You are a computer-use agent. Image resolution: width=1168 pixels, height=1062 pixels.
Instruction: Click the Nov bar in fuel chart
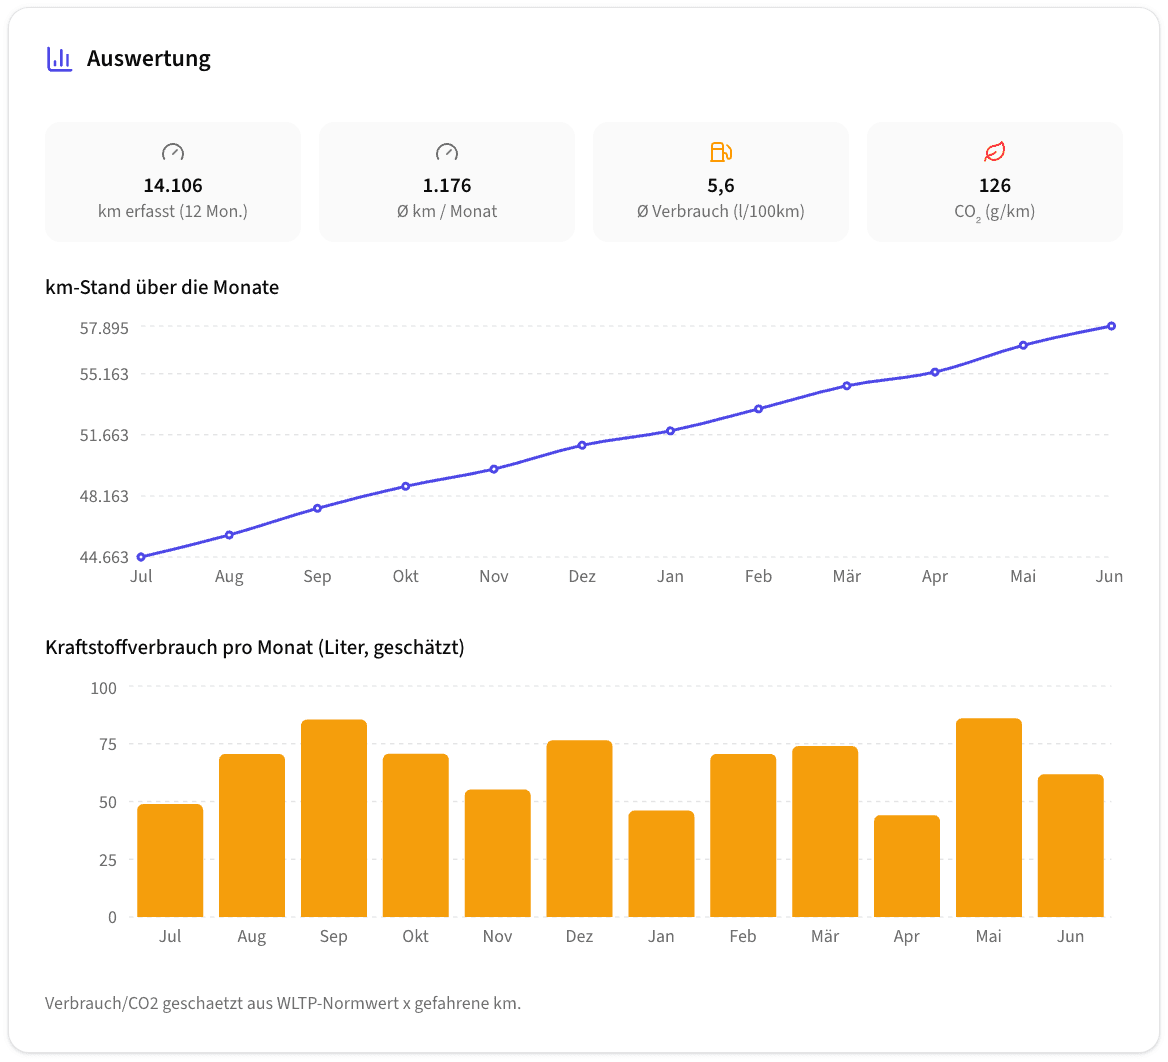(x=498, y=853)
